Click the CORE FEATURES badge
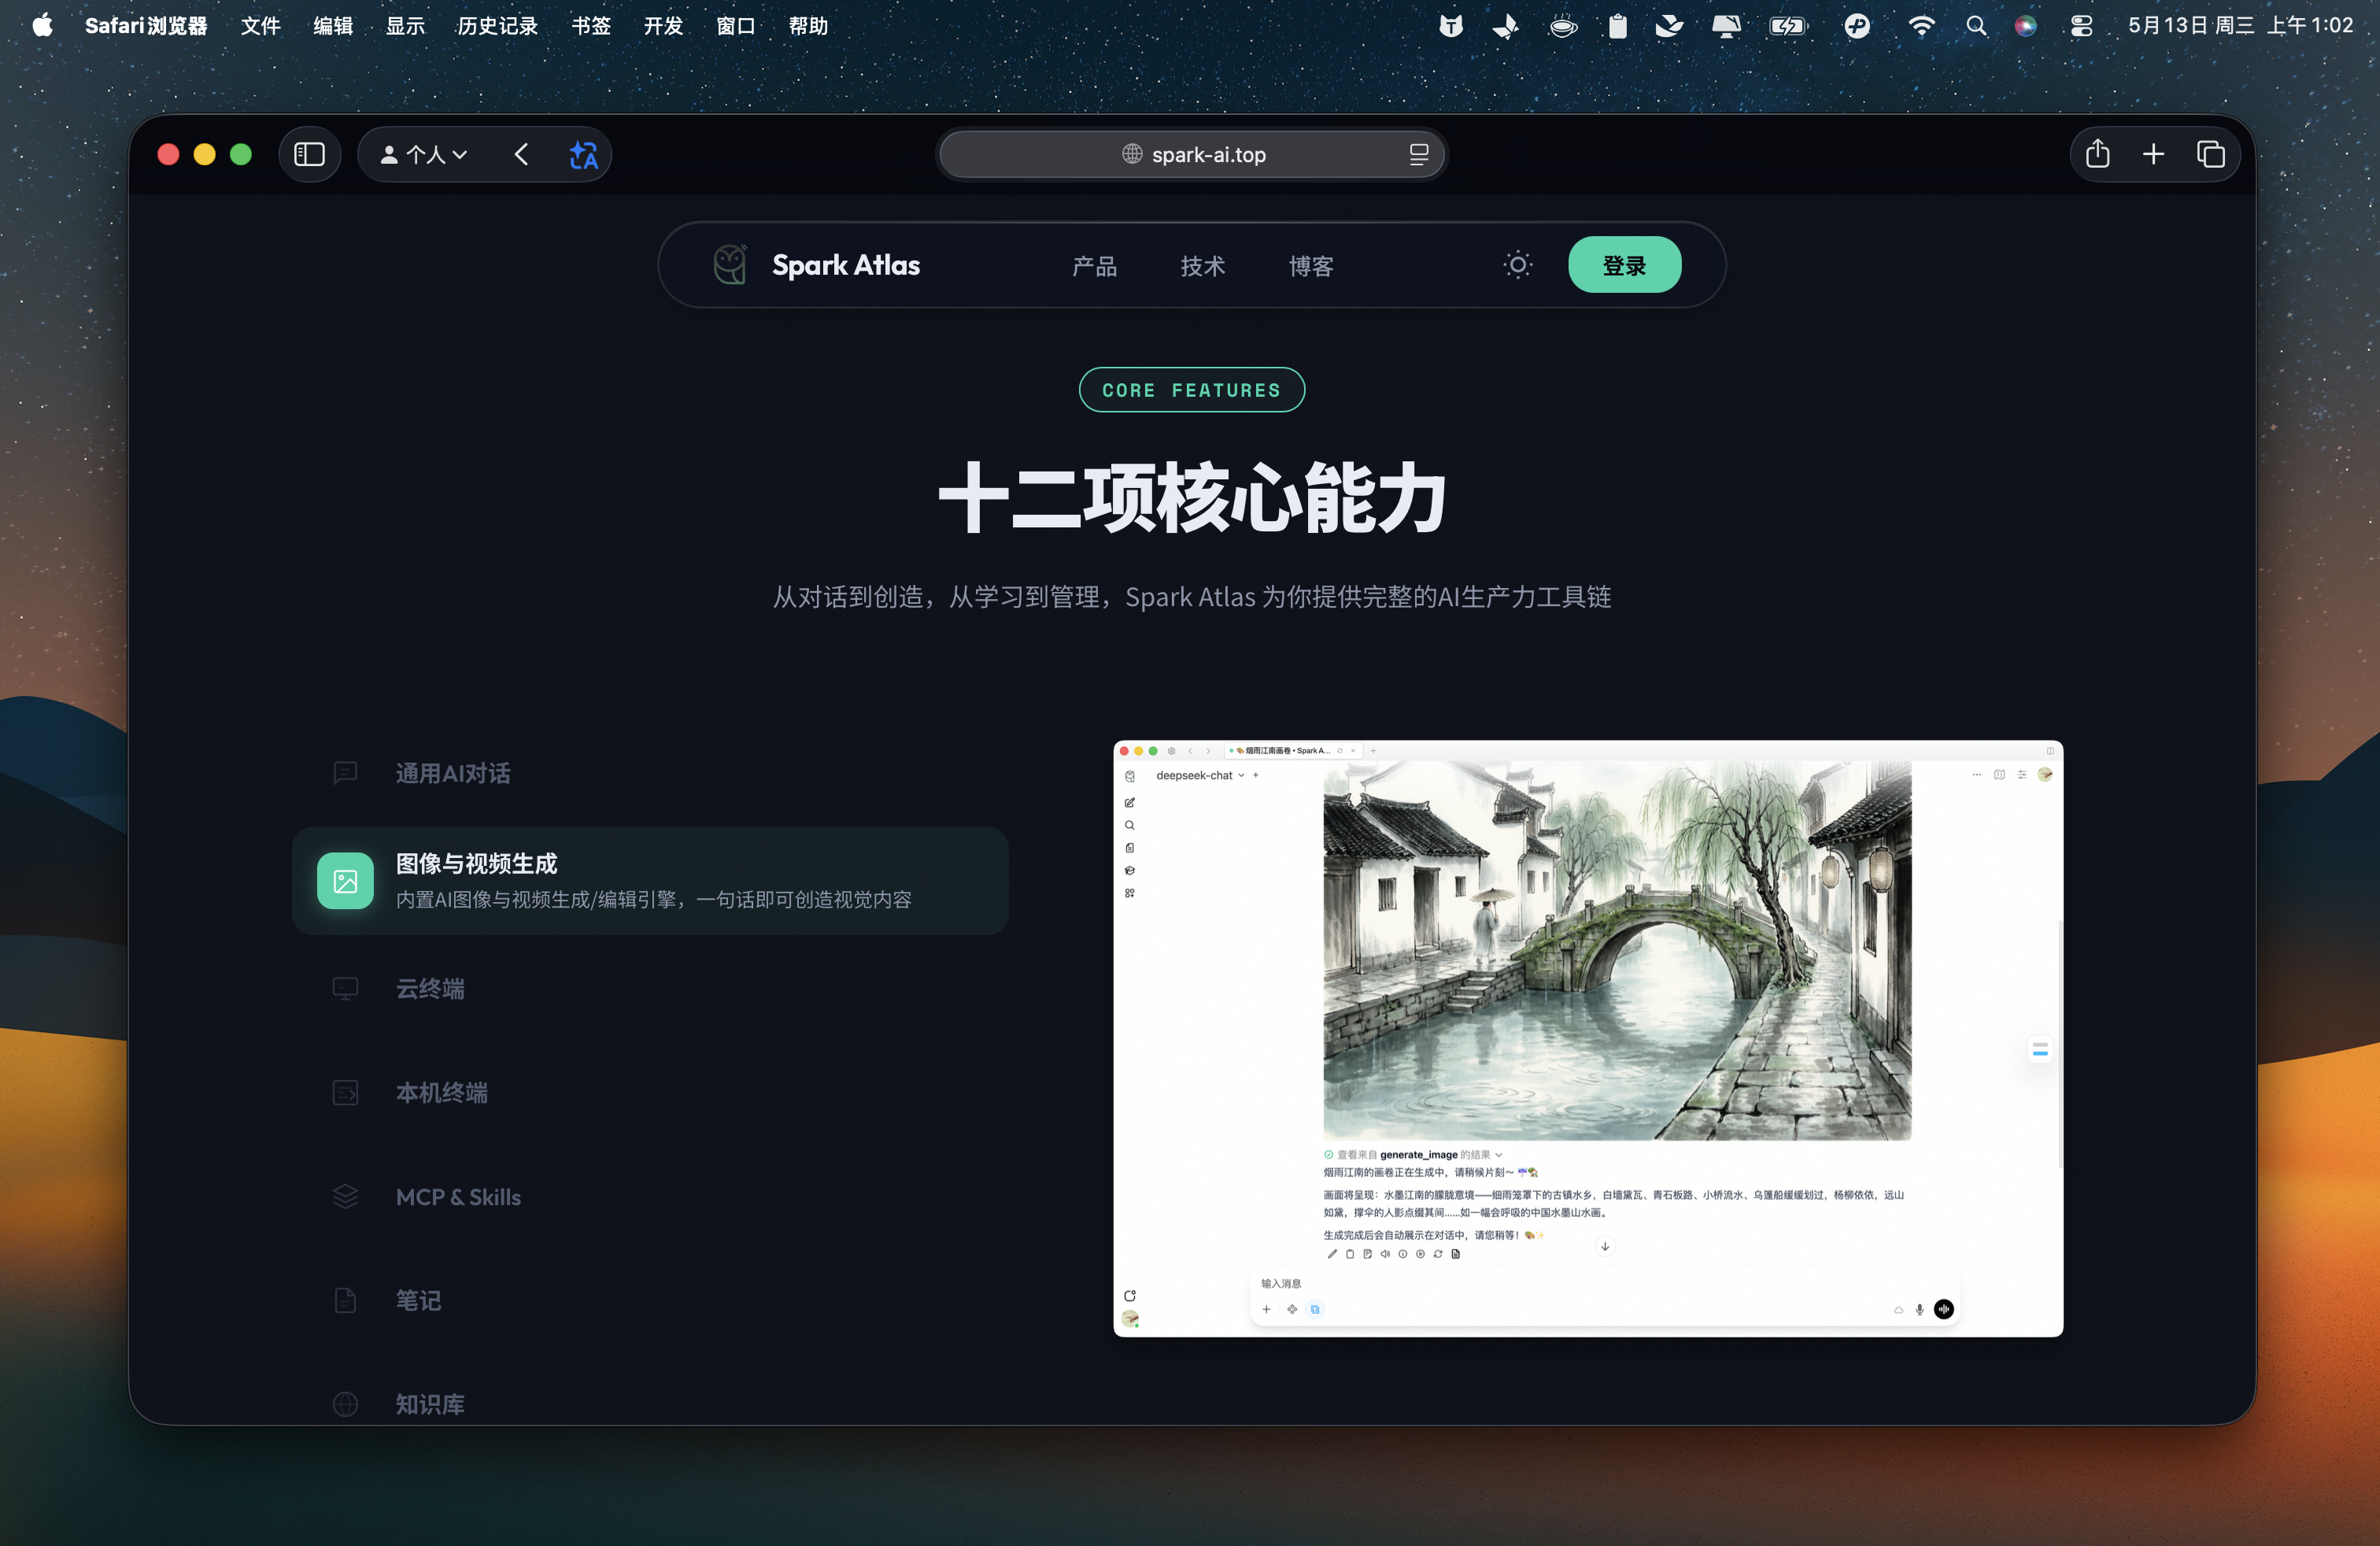 (1191, 390)
